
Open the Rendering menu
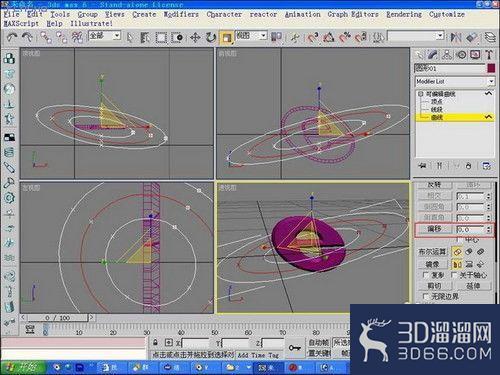404,14
